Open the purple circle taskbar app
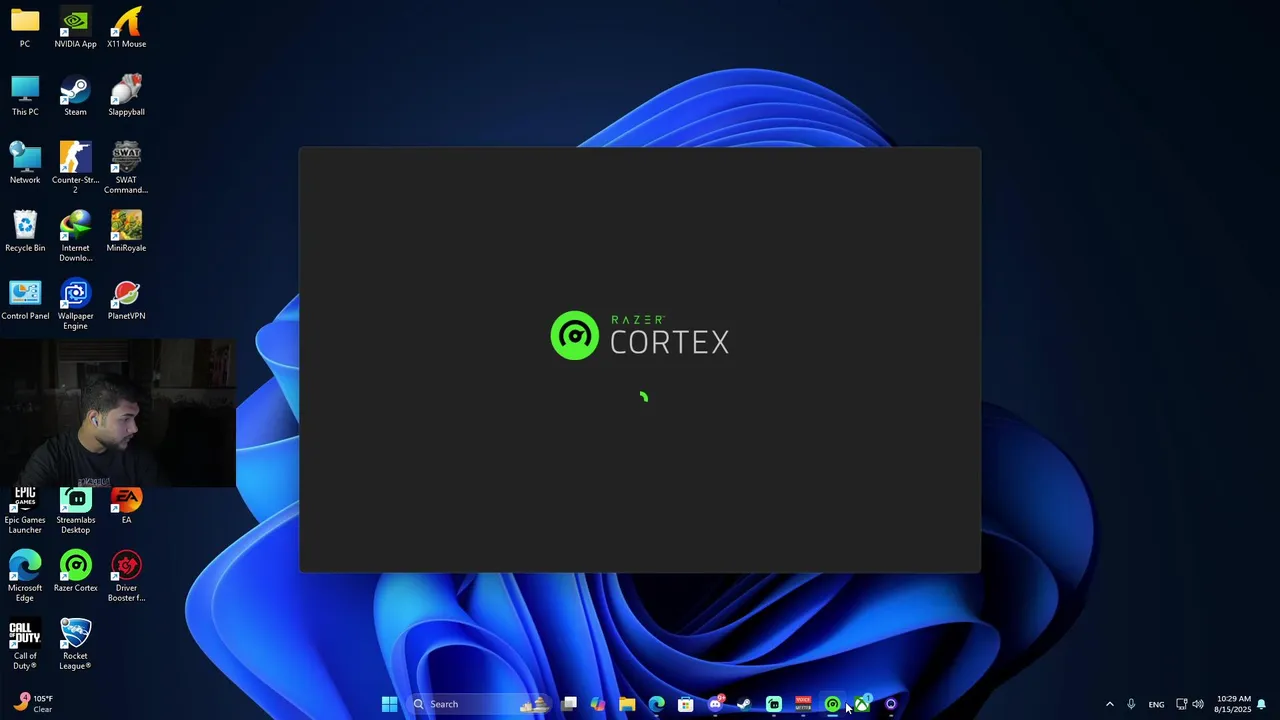The height and width of the screenshot is (720, 1280). pyautogui.click(x=891, y=704)
